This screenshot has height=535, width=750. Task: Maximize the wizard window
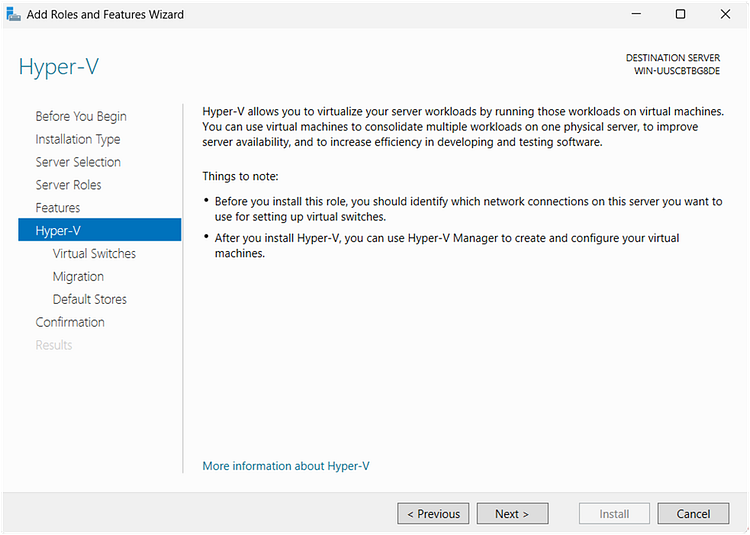[x=680, y=14]
